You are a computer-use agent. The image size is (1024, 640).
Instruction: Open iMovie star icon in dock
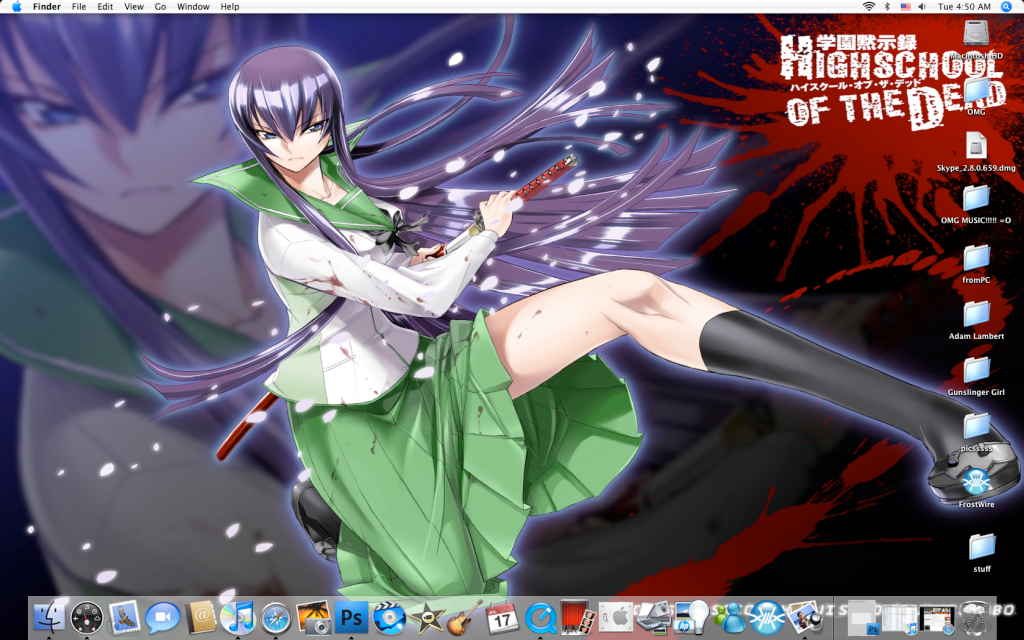427,617
